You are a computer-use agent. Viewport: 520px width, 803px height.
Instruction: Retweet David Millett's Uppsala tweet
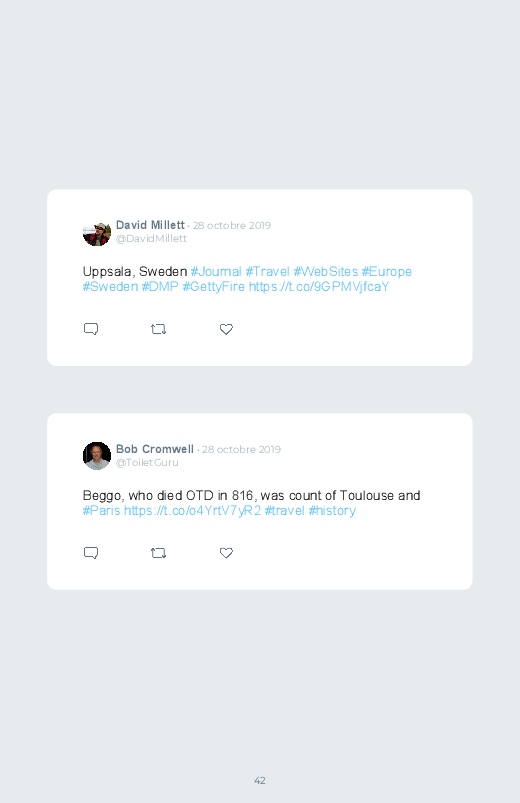tap(158, 329)
